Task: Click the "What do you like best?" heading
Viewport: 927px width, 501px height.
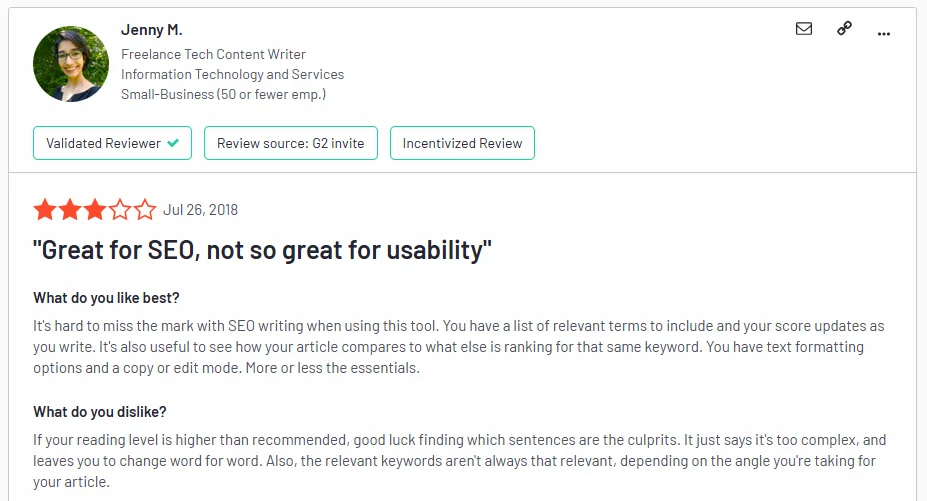Action: 106,298
